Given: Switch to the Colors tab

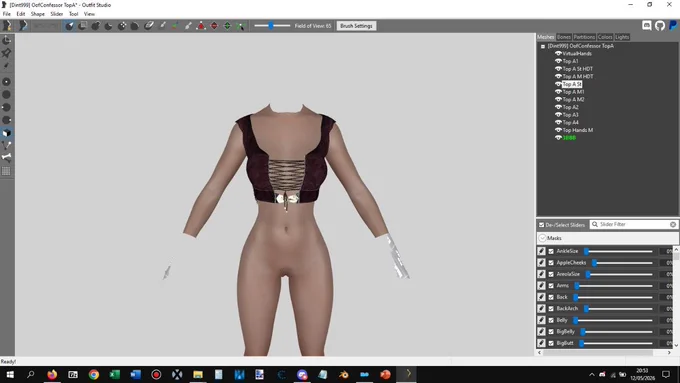Looking at the screenshot, I should [605, 37].
